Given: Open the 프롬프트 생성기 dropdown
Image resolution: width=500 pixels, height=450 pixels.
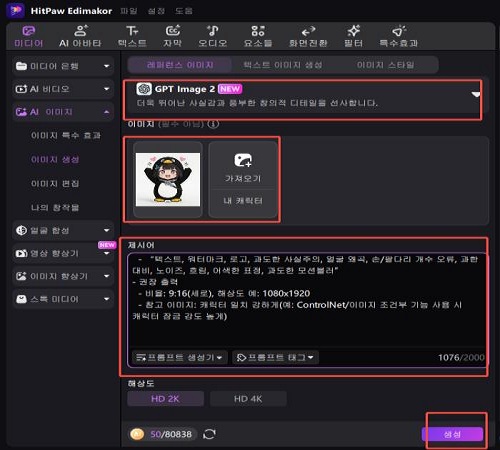Looking at the screenshot, I should point(180,357).
